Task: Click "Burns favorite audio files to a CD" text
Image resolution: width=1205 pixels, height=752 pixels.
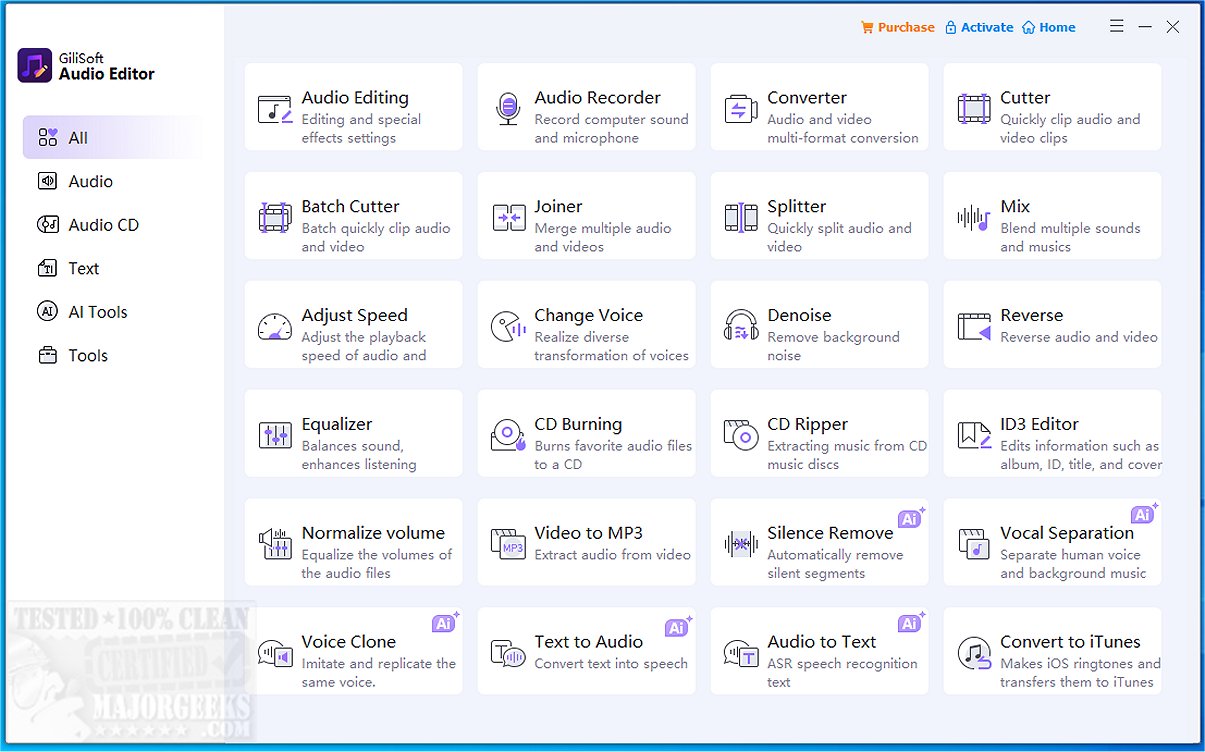Action: pyautogui.click(x=613, y=456)
